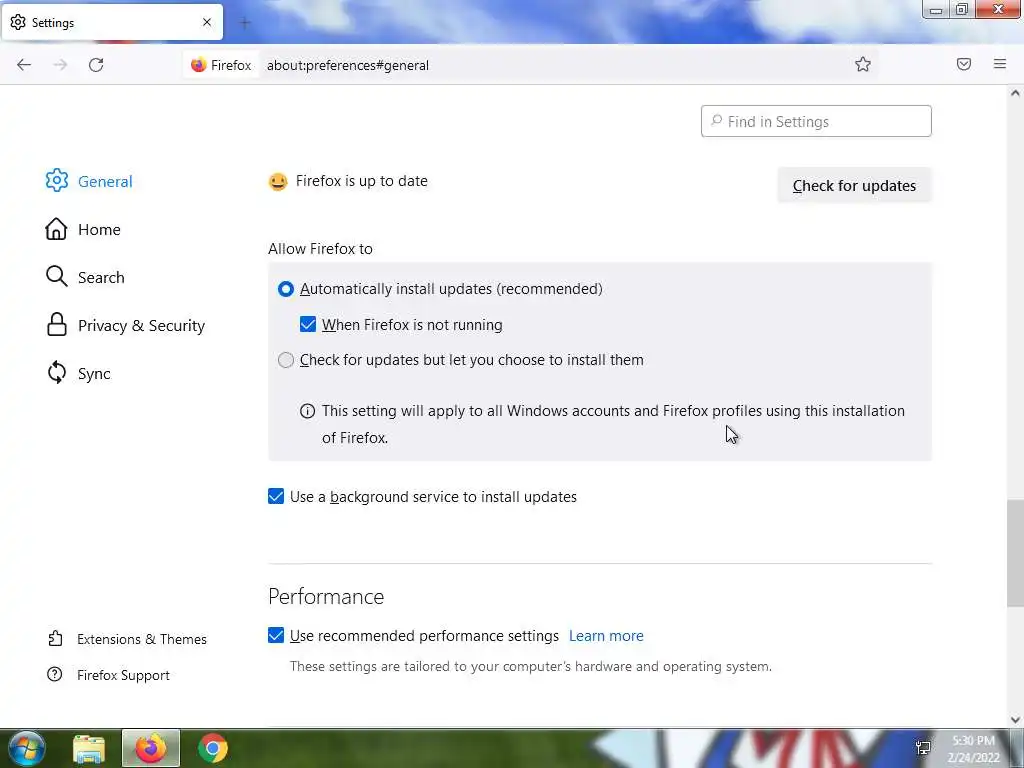The height and width of the screenshot is (768, 1024).
Task: Click the scrollbar down arrow
Action: (x=1015, y=719)
